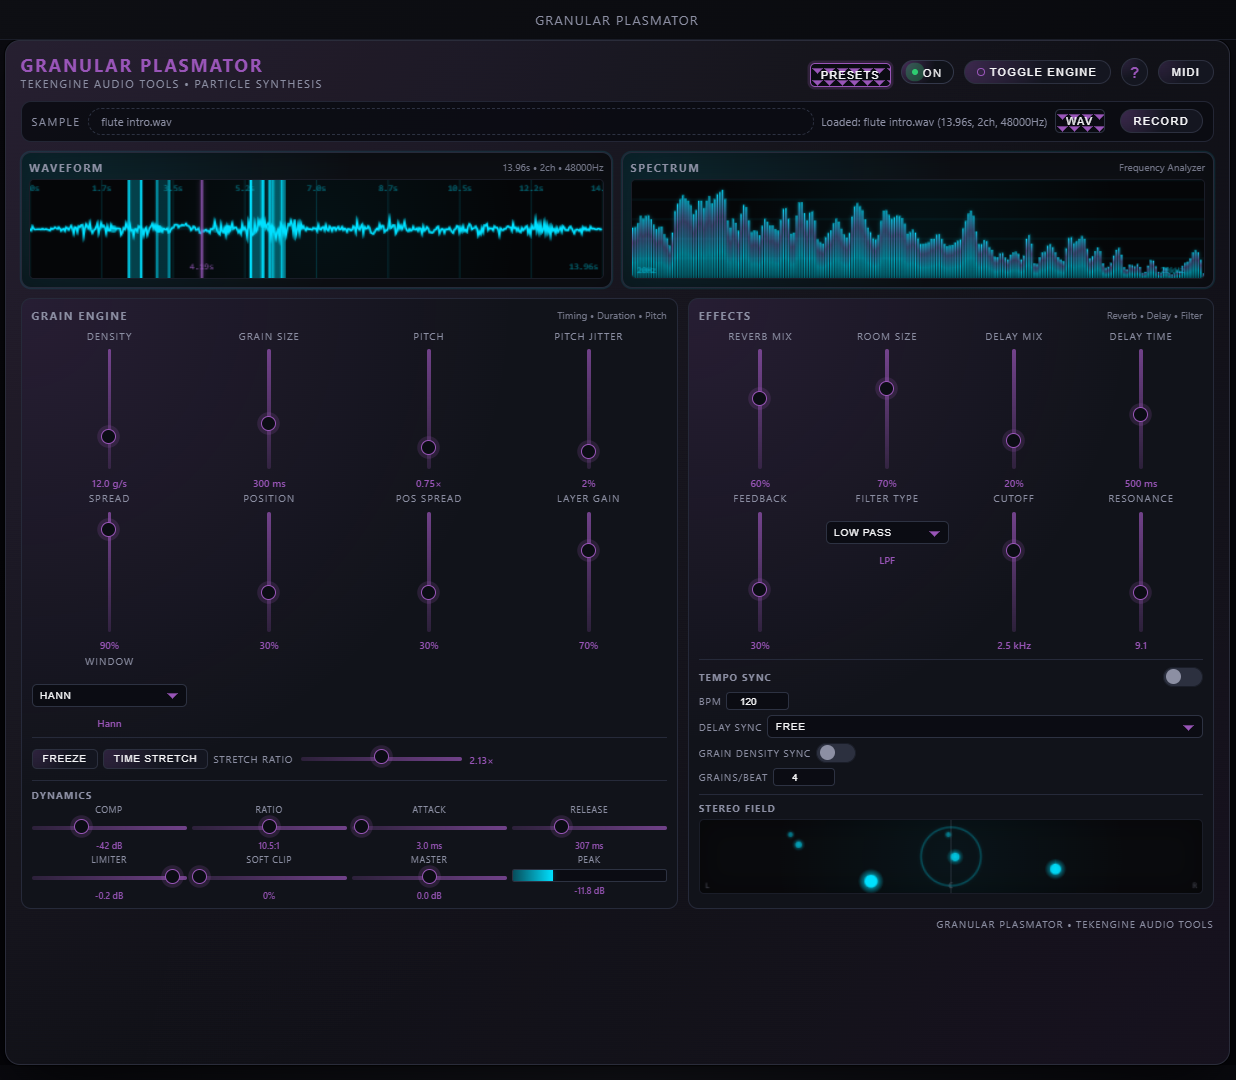Open the WAV format menu

1080,121
